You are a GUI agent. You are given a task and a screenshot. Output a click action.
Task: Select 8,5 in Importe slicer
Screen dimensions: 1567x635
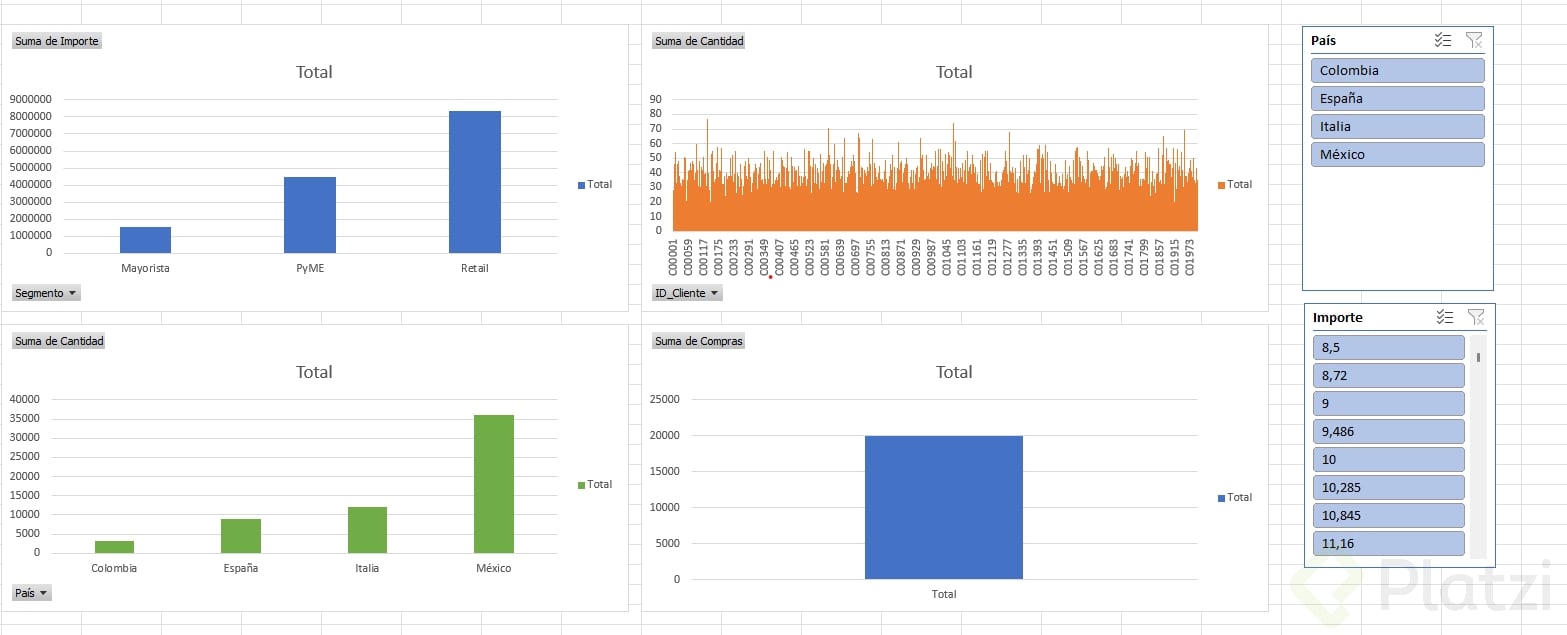1388,347
